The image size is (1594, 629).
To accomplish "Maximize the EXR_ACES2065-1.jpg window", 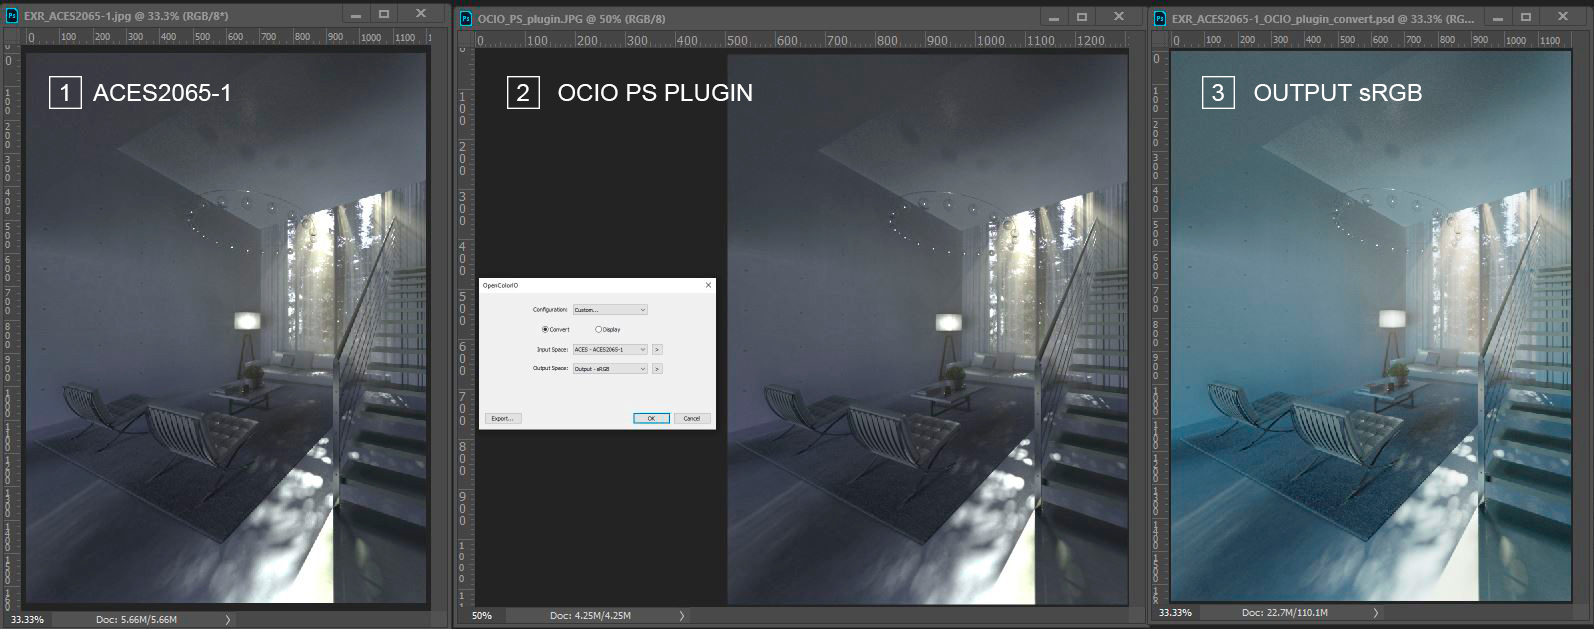I will click(384, 15).
